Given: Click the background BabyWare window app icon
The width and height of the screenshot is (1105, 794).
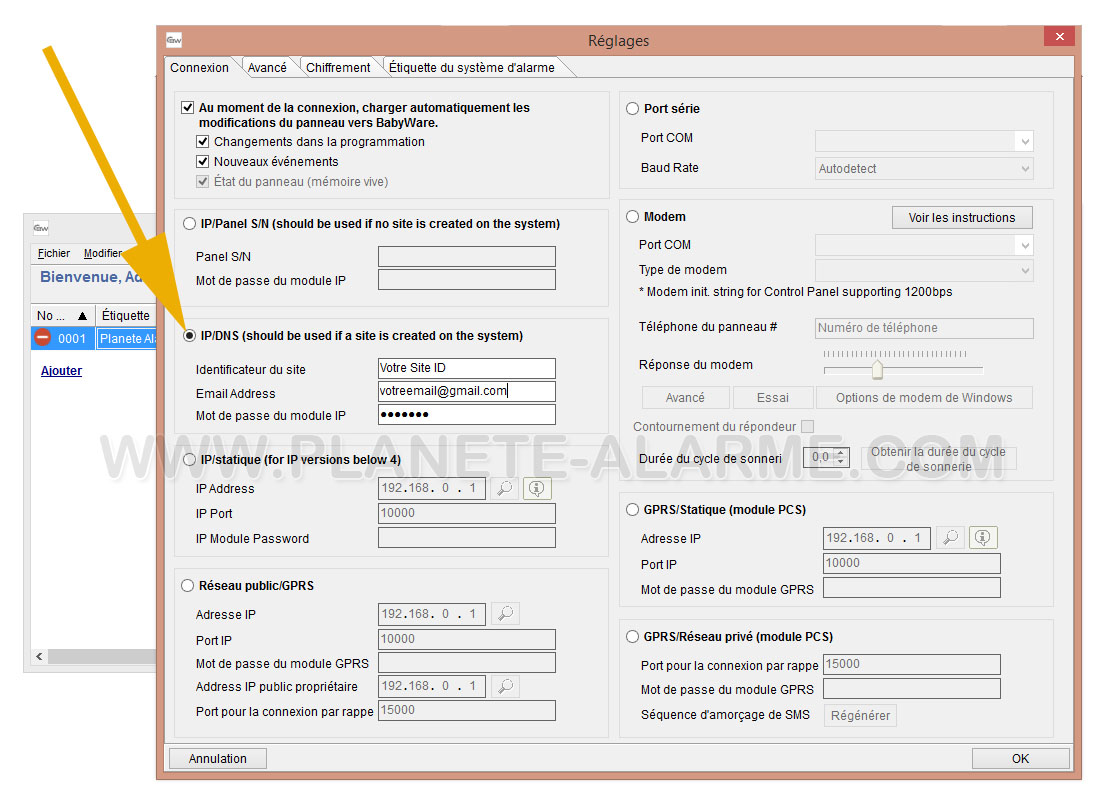Looking at the screenshot, I should coord(41,228).
